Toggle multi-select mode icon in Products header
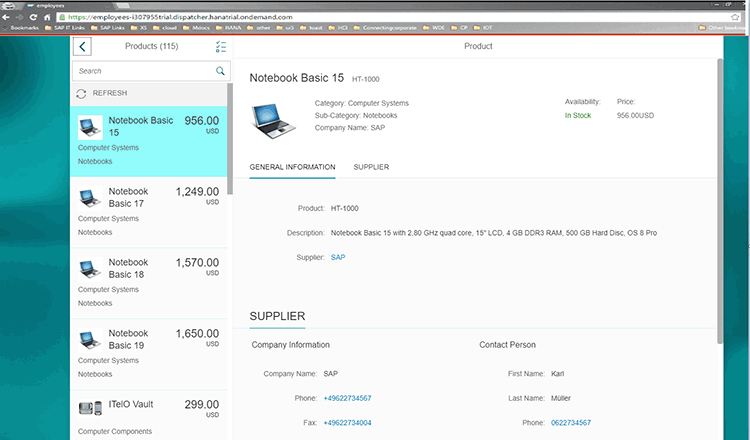Image resolution: width=750 pixels, height=440 pixels. [x=221, y=46]
